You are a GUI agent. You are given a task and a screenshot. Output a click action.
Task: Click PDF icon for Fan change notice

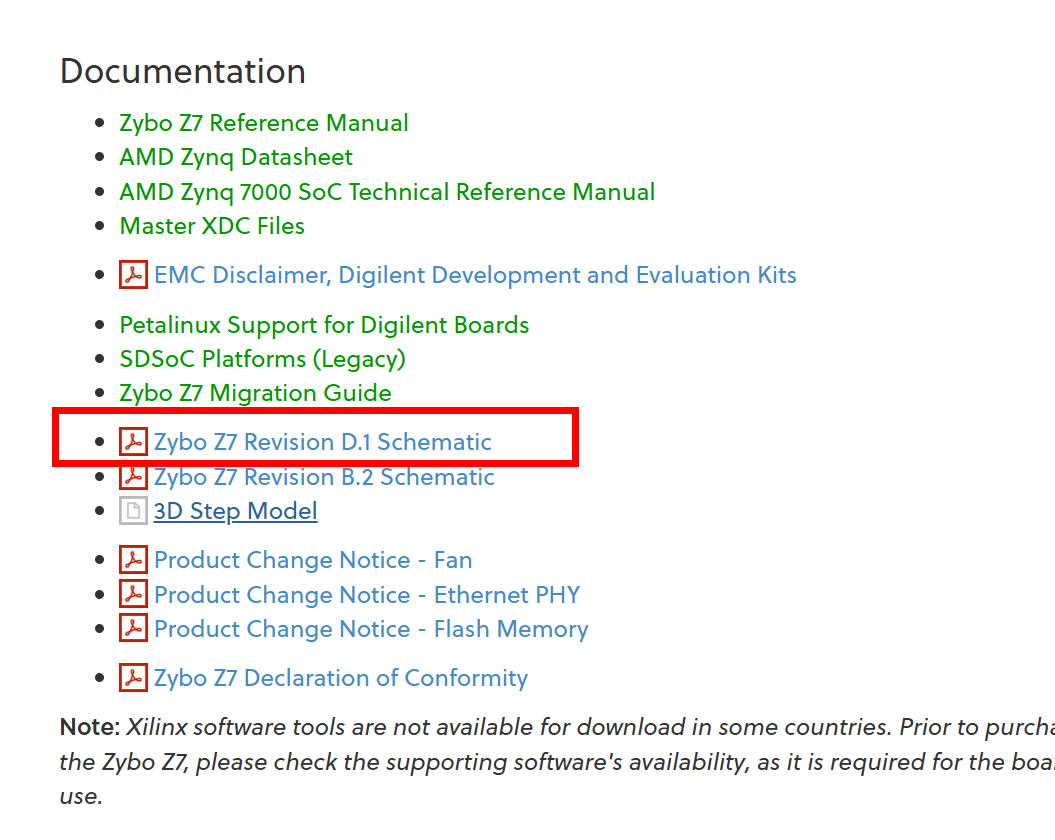[x=133, y=560]
